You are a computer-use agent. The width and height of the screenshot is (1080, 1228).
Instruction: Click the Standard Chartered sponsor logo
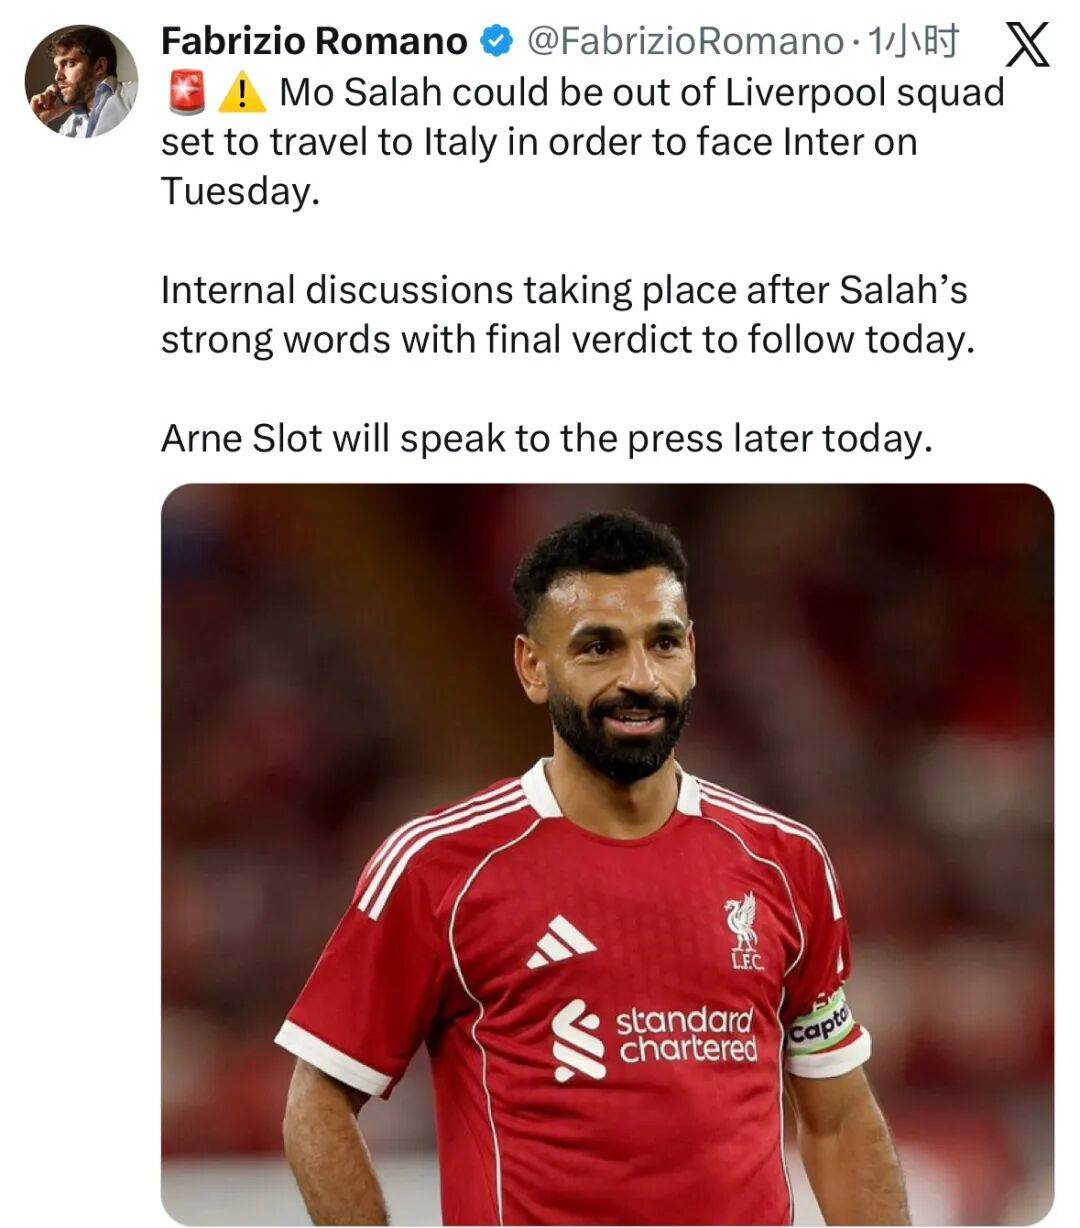[655, 1039]
